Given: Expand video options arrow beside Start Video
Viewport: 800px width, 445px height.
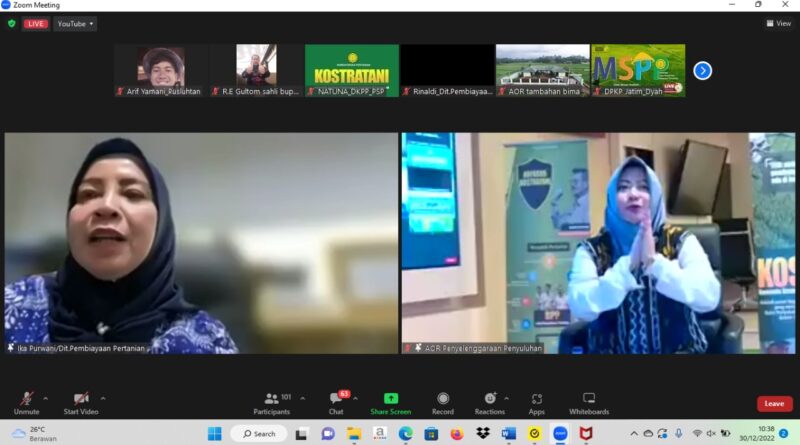Looking at the screenshot, I should pyautogui.click(x=103, y=398).
